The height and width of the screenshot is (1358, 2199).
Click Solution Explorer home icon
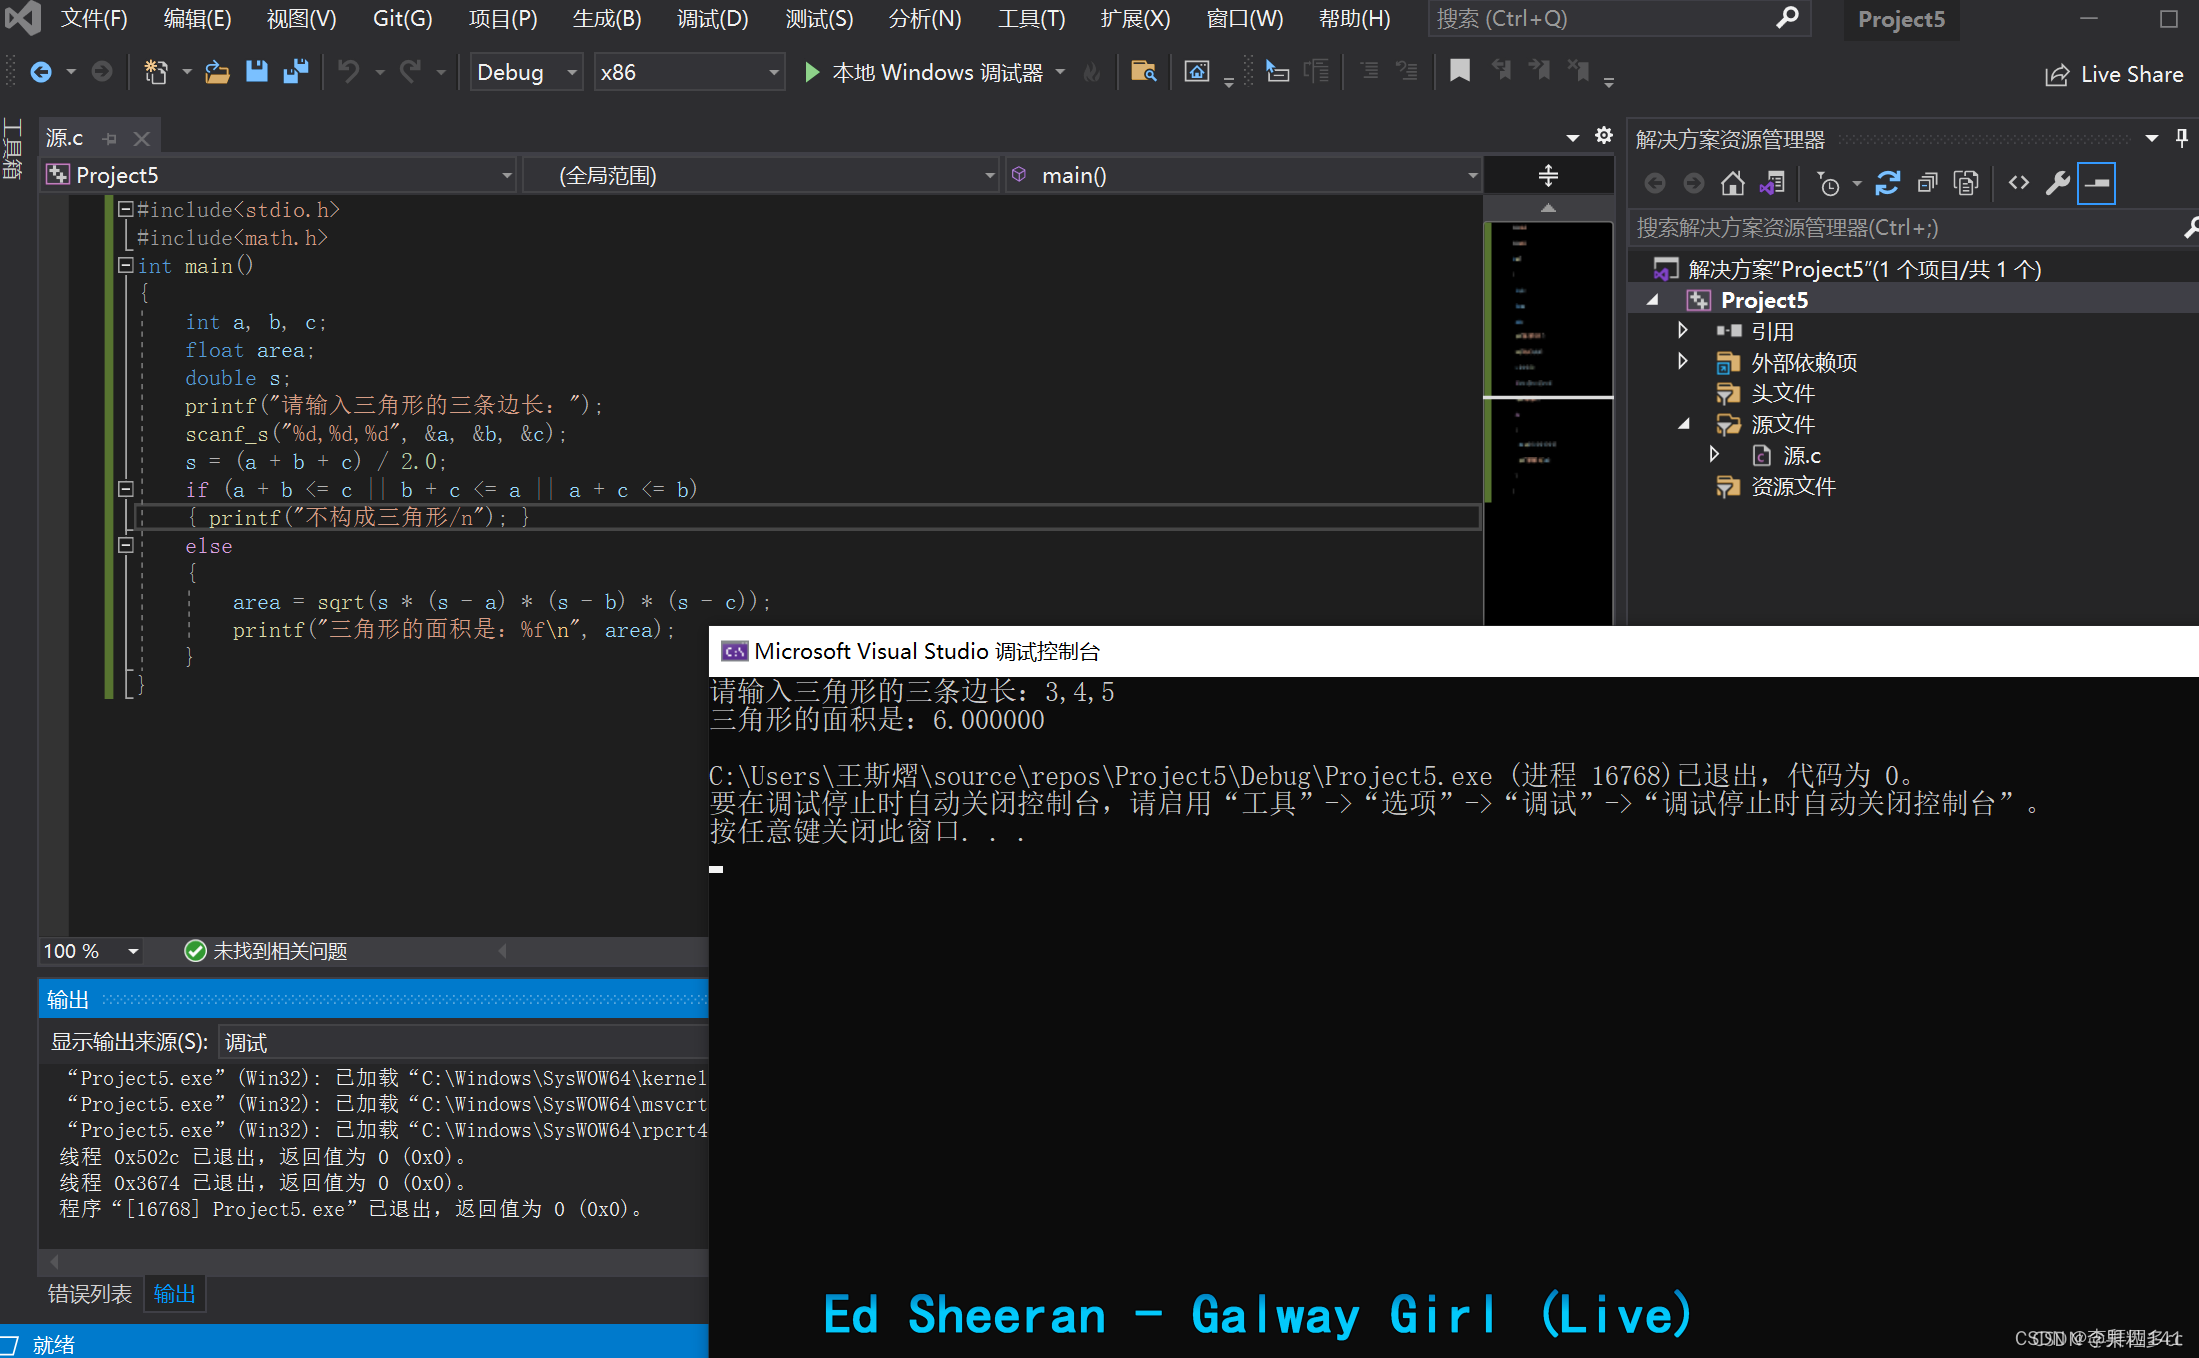point(1733,183)
